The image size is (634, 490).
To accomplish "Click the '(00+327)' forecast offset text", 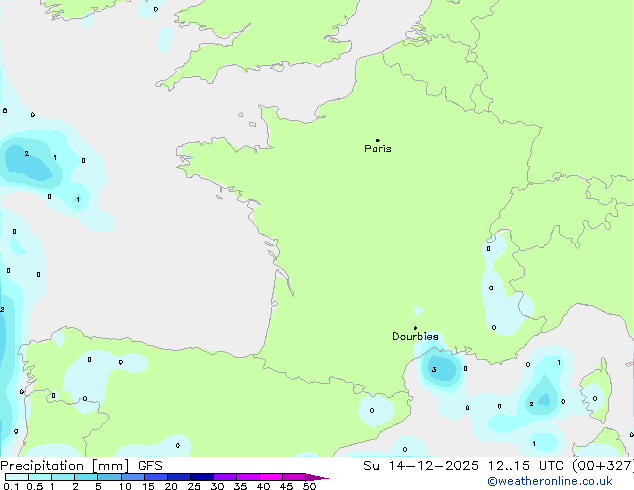I will click(603, 466).
